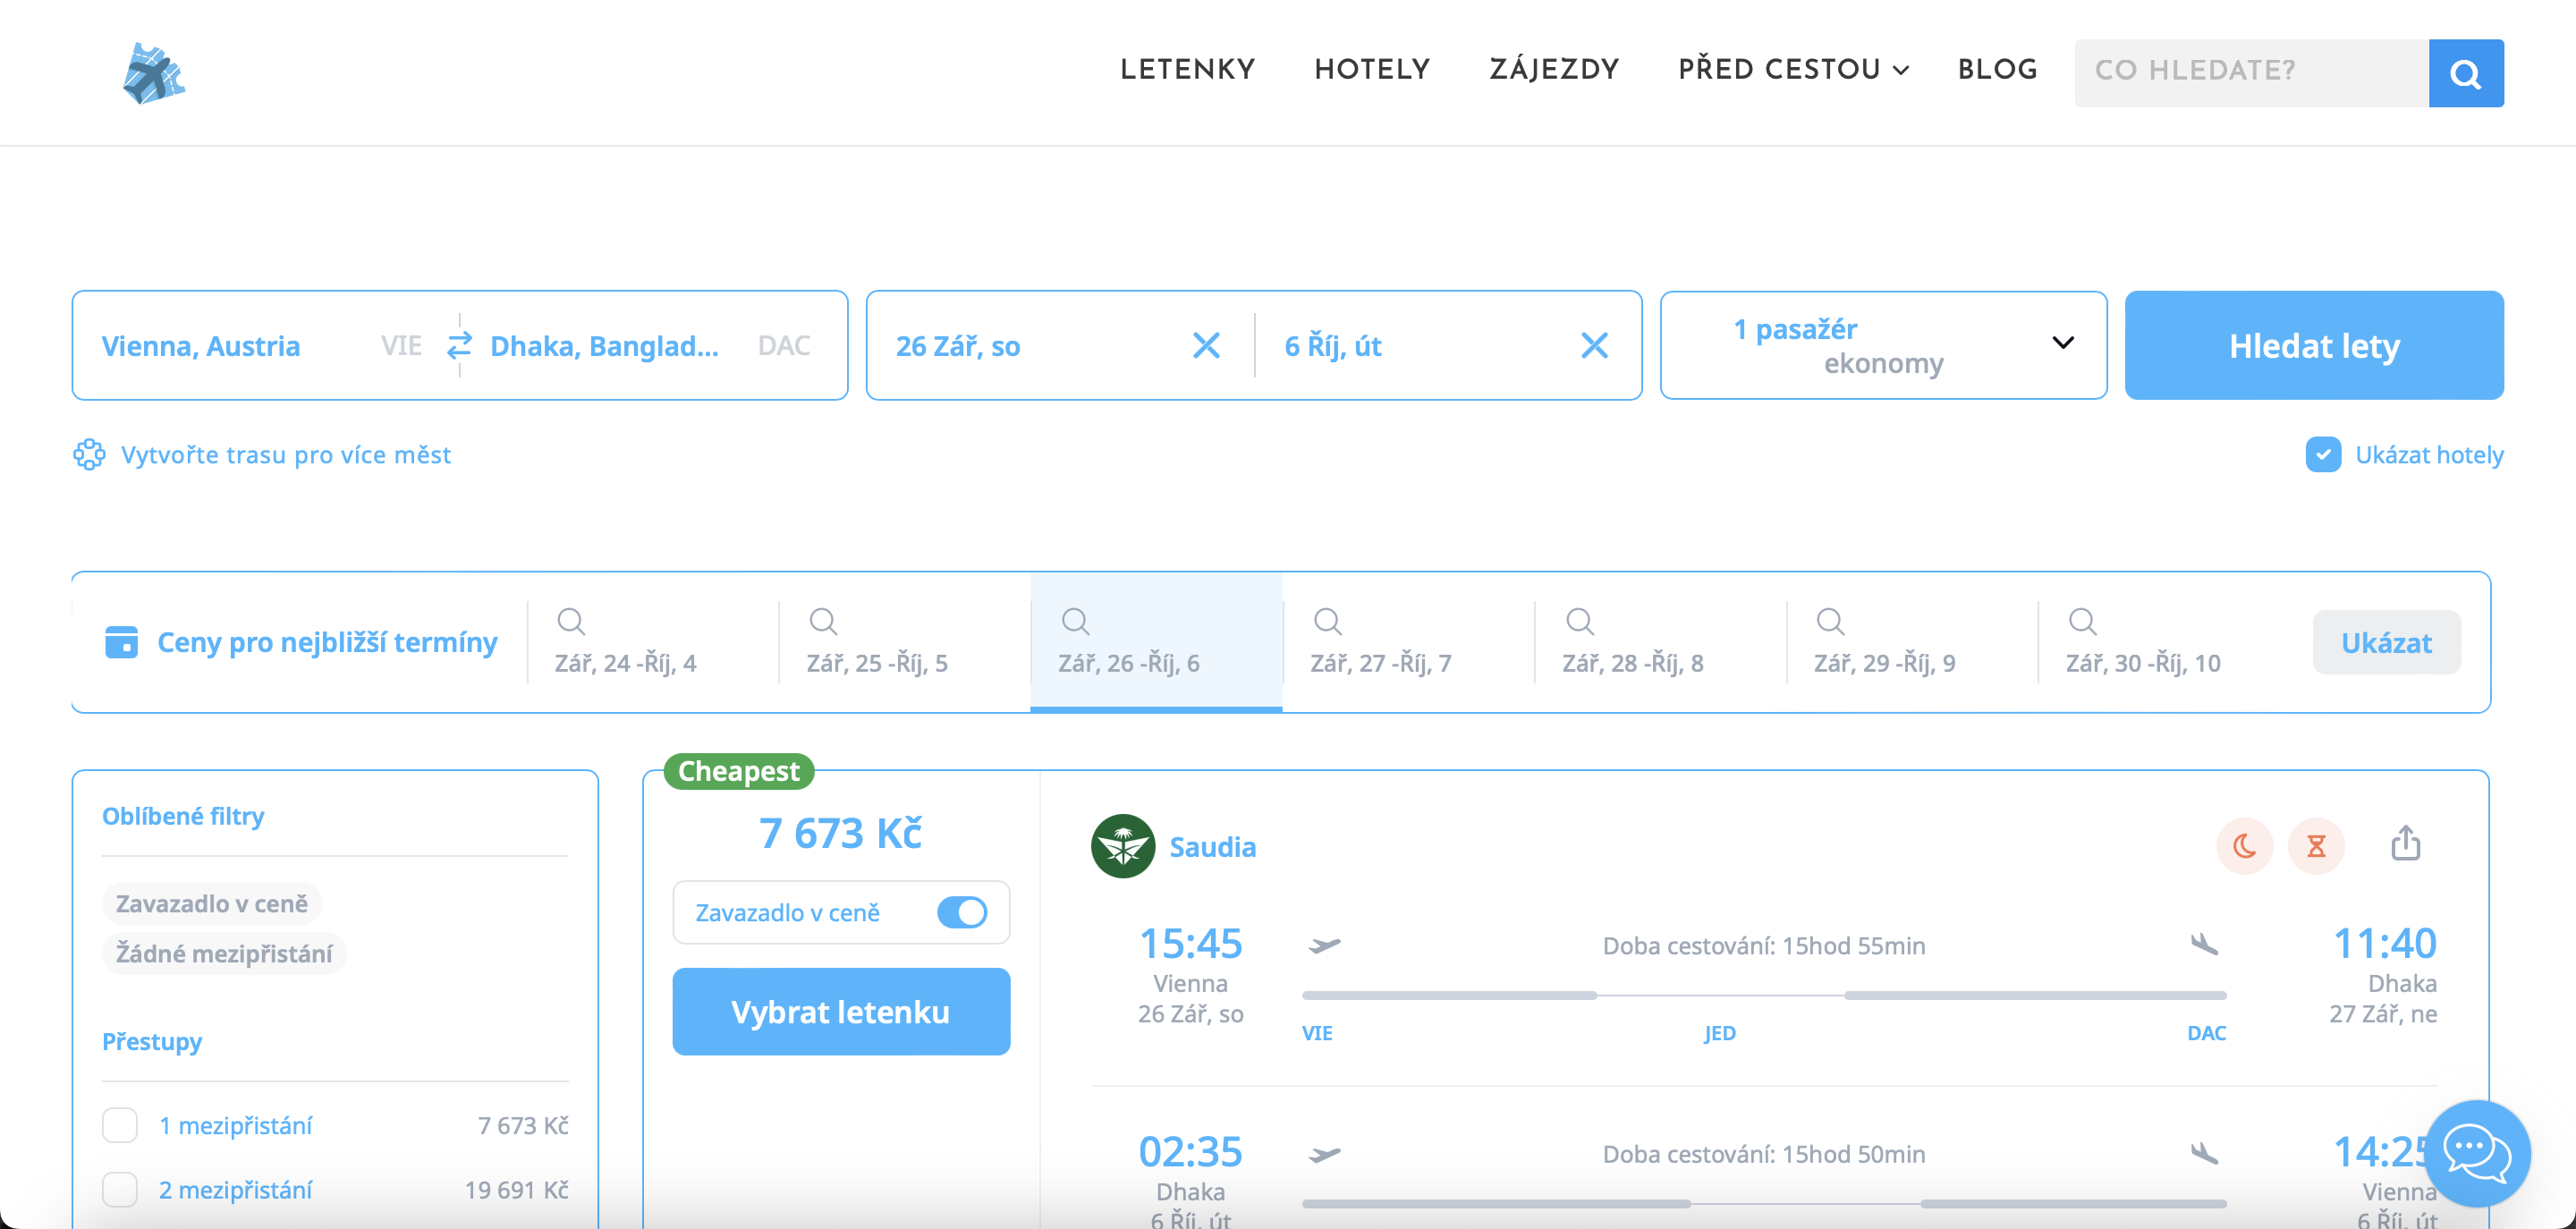This screenshot has height=1229, width=2576.
Task: Click Vytvořte trasu pro více měst link
Action: tap(285, 455)
